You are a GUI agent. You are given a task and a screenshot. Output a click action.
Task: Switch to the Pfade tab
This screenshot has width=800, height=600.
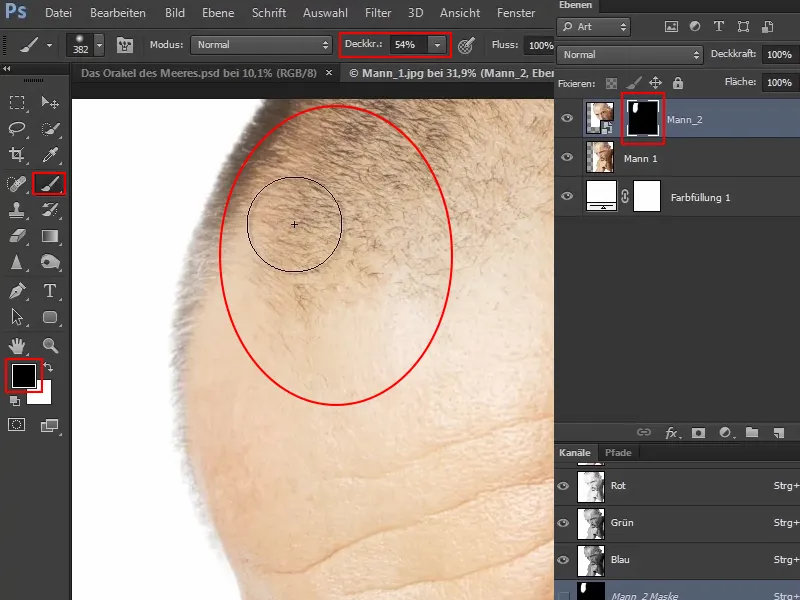click(x=618, y=453)
